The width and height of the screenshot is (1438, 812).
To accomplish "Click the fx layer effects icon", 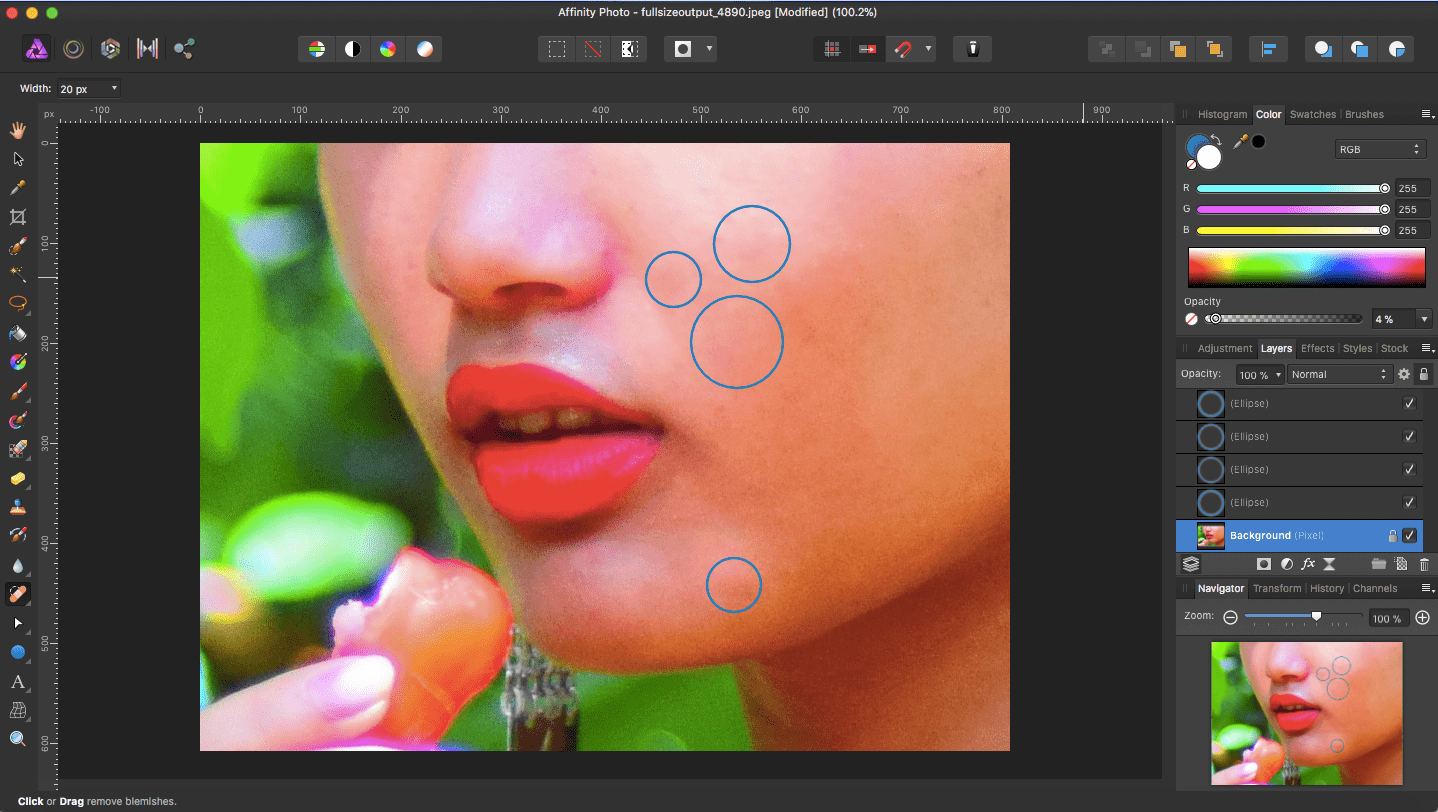I will tap(1308, 564).
